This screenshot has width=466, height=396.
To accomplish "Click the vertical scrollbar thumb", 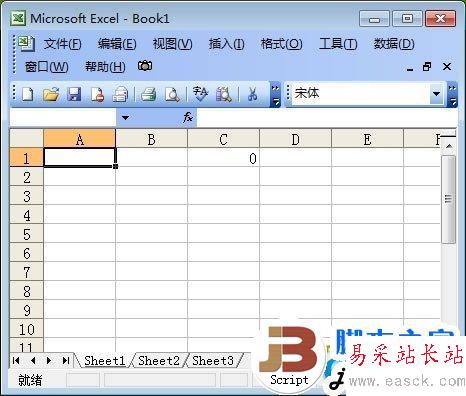I will 448,199.
